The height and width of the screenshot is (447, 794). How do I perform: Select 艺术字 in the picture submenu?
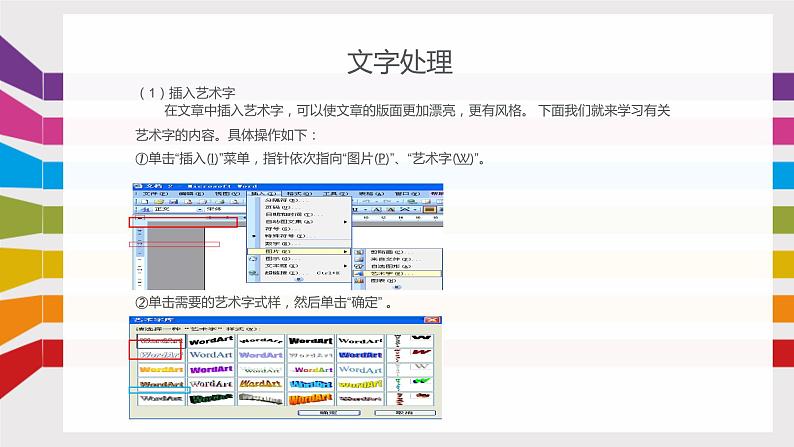(x=398, y=273)
